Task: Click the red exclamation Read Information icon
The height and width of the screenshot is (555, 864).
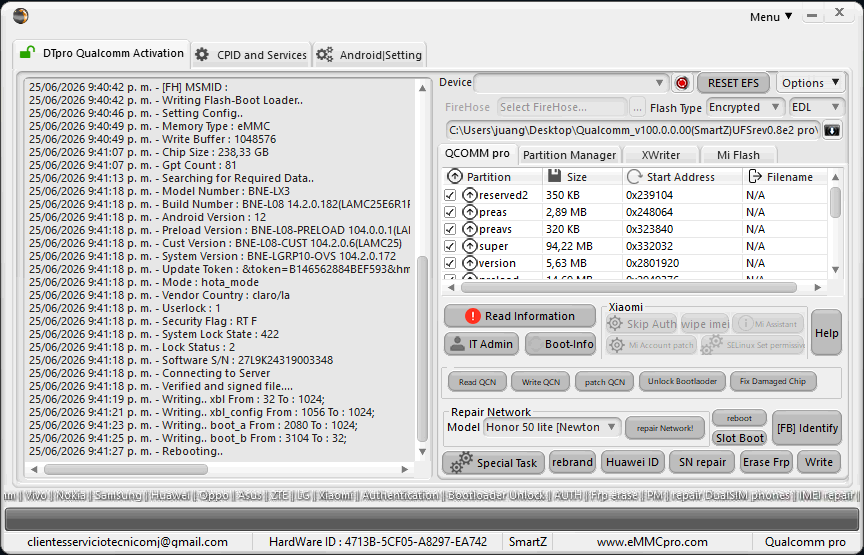Action: (472, 316)
